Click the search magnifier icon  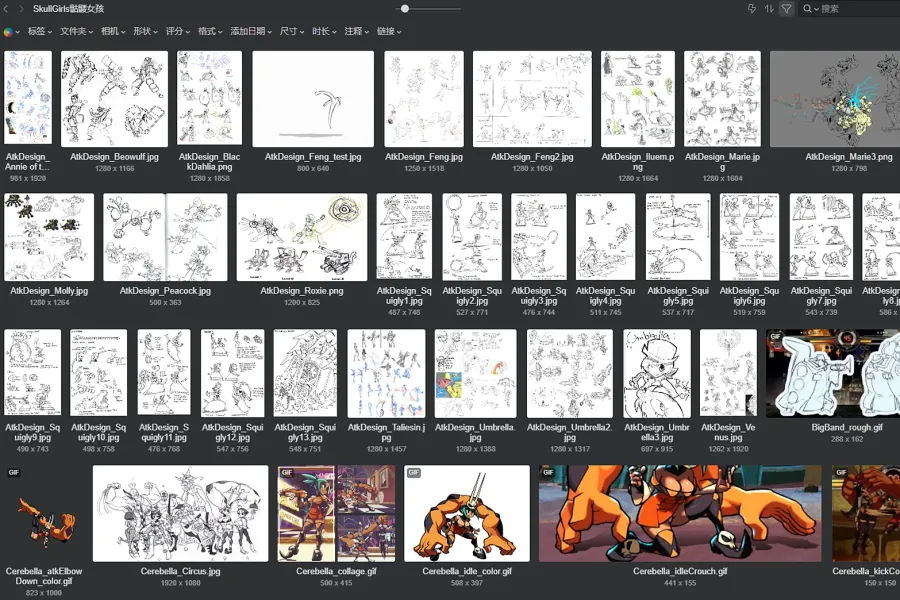(x=808, y=9)
